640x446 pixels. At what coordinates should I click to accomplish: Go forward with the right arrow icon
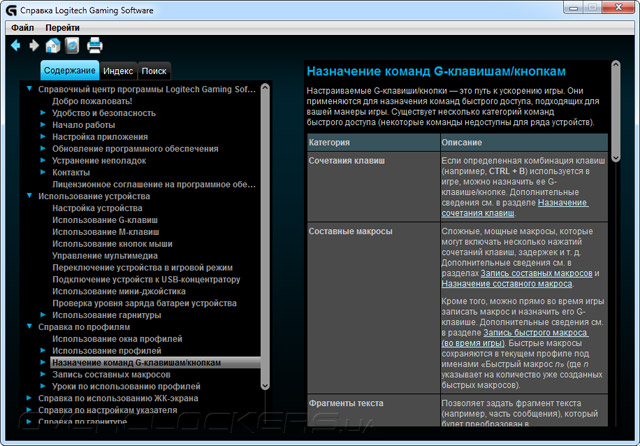click(34, 45)
